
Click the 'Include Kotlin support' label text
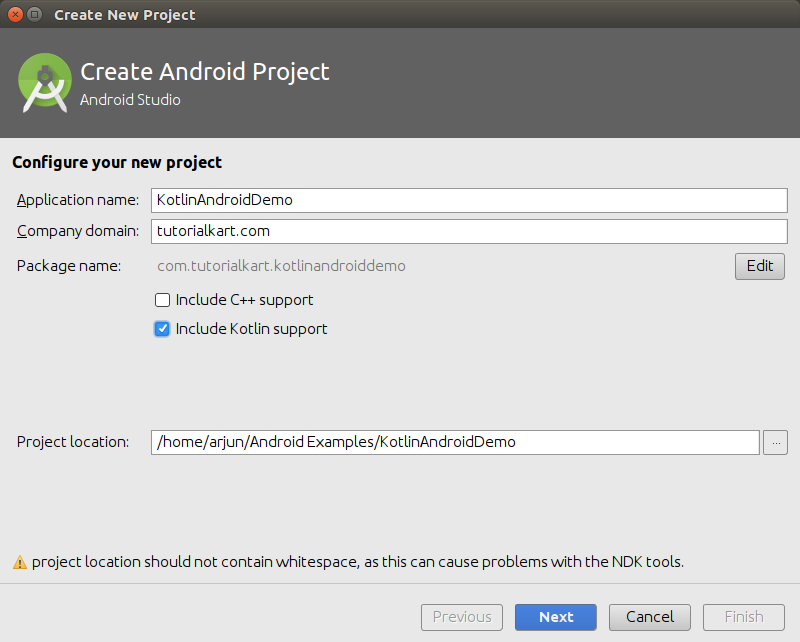[252, 329]
